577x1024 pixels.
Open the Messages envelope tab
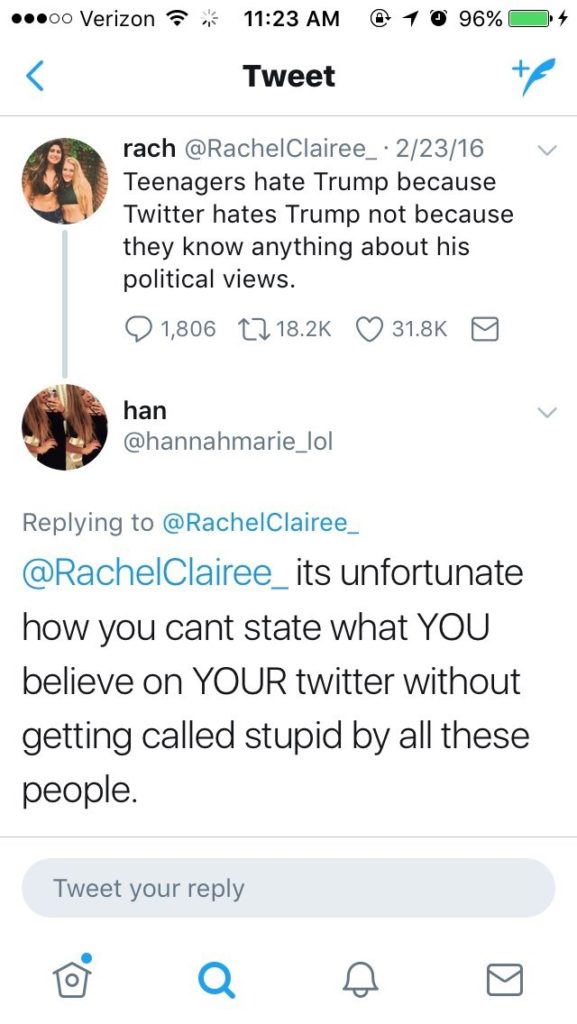pos(506,980)
